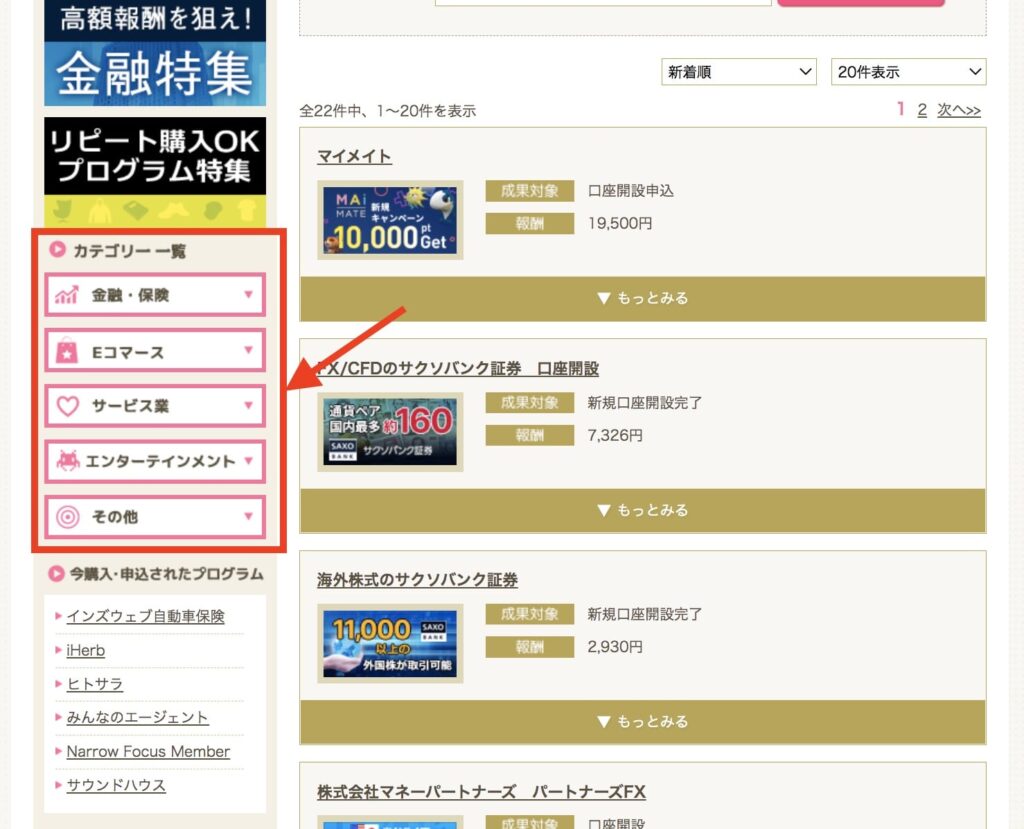Expand the 金融・保険 category arrow
This screenshot has height=829, width=1024.
point(249,295)
